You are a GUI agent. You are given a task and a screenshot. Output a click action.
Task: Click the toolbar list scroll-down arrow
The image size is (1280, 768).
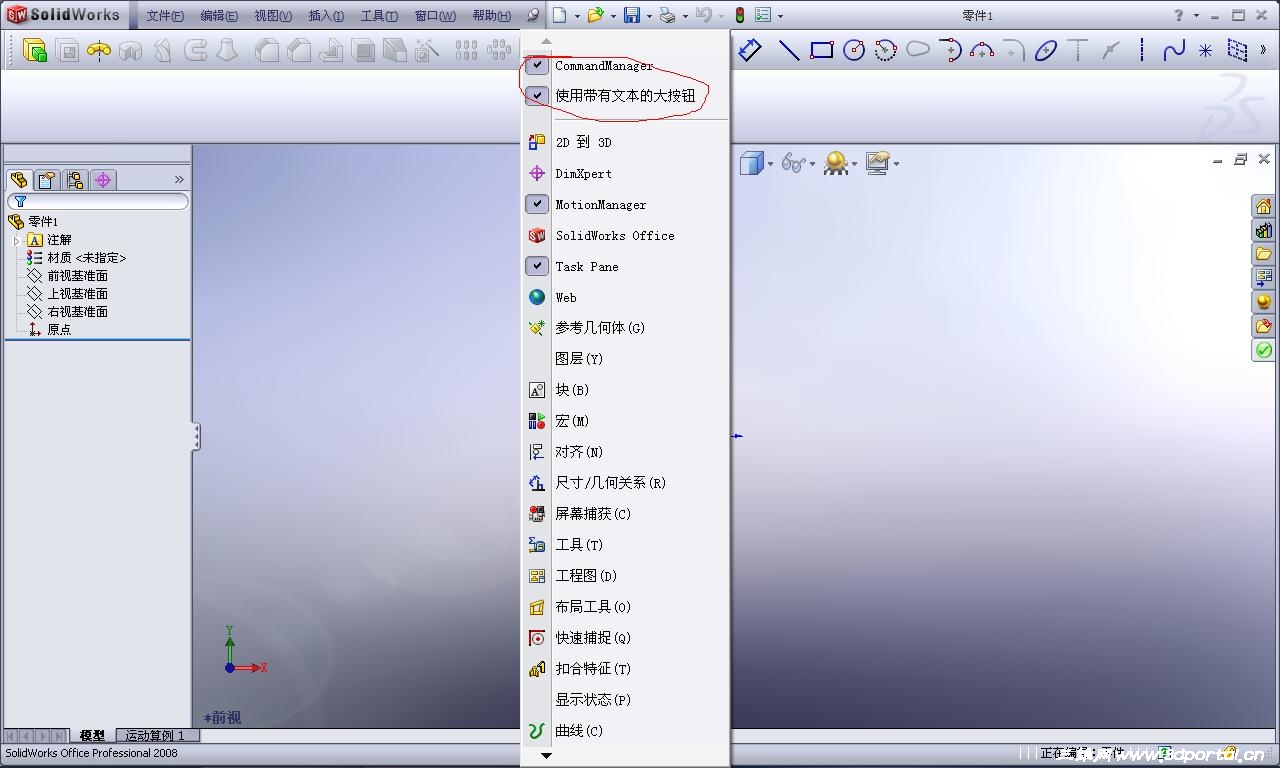click(x=546, y=756)
